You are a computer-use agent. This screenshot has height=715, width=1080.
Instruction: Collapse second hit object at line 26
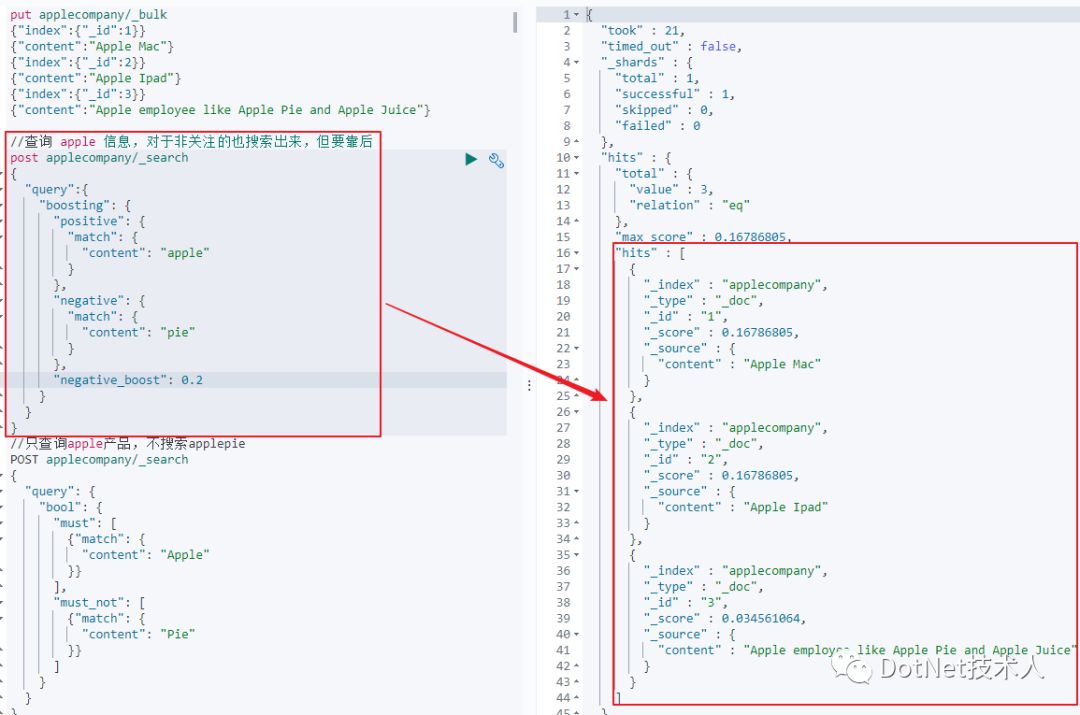pyautogui.click(x=577, y=412)
